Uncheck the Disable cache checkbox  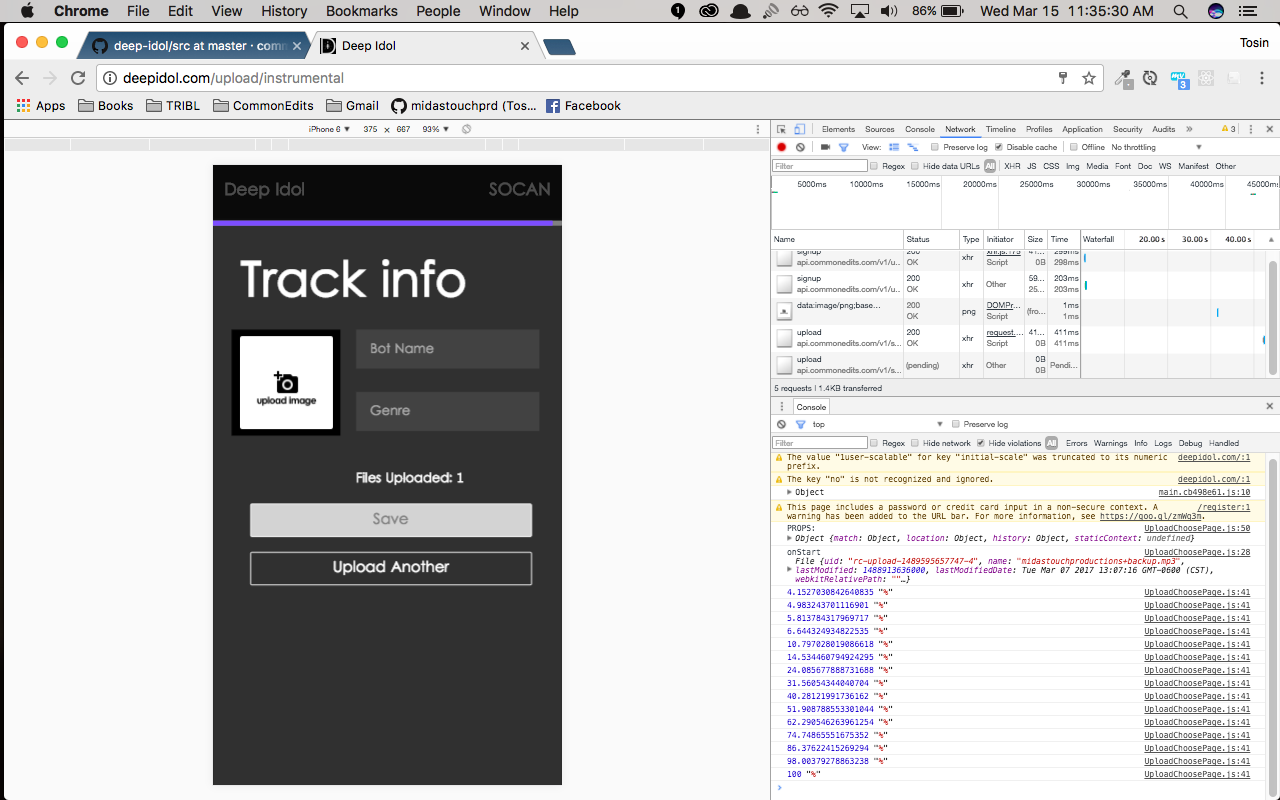tap(998, 147)
